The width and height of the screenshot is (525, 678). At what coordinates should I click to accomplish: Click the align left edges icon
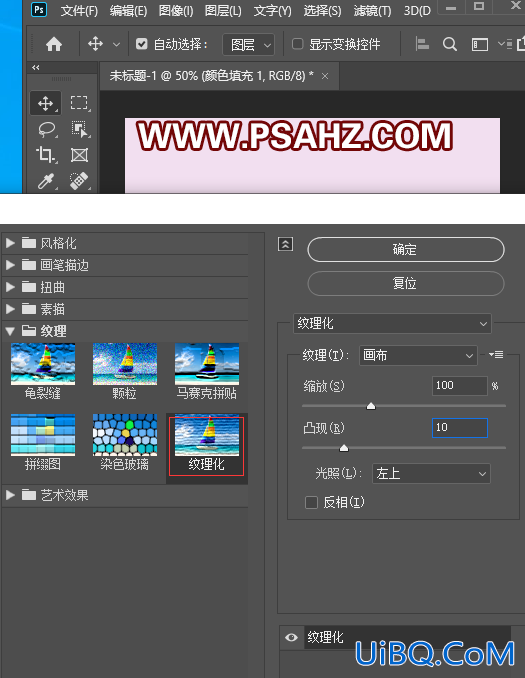coord(422,44)
